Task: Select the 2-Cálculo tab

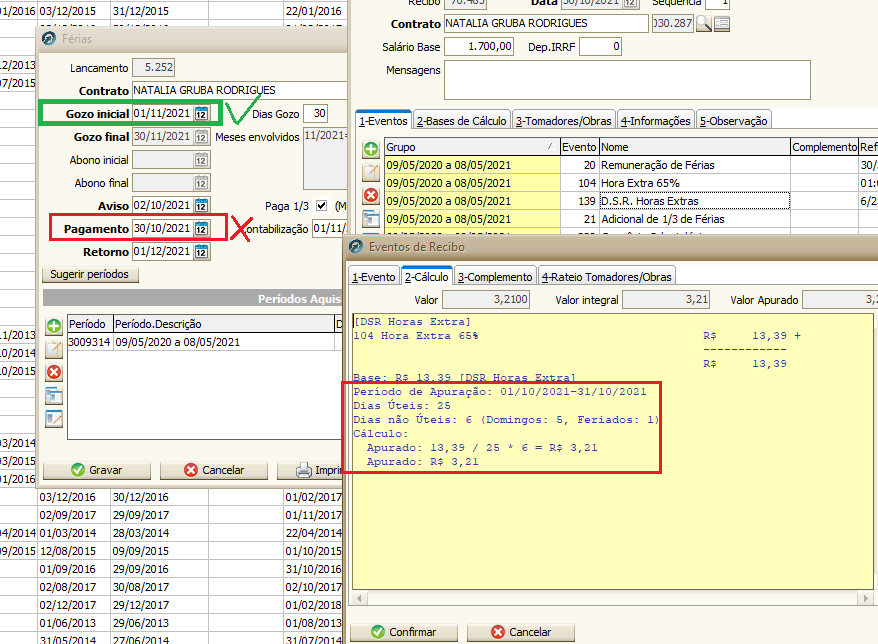Action: [427, 277]
